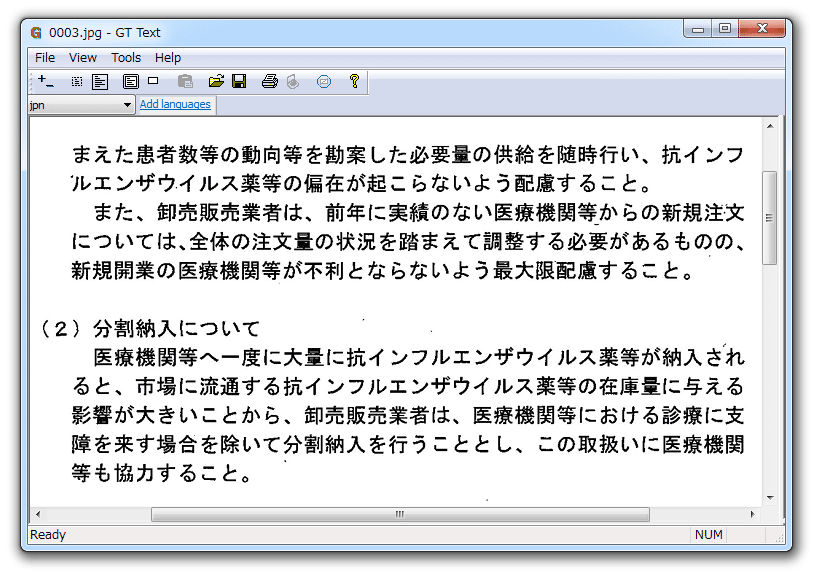Click the blue octagon image icon
813x574 pixels.
click(x=324, y=81)
